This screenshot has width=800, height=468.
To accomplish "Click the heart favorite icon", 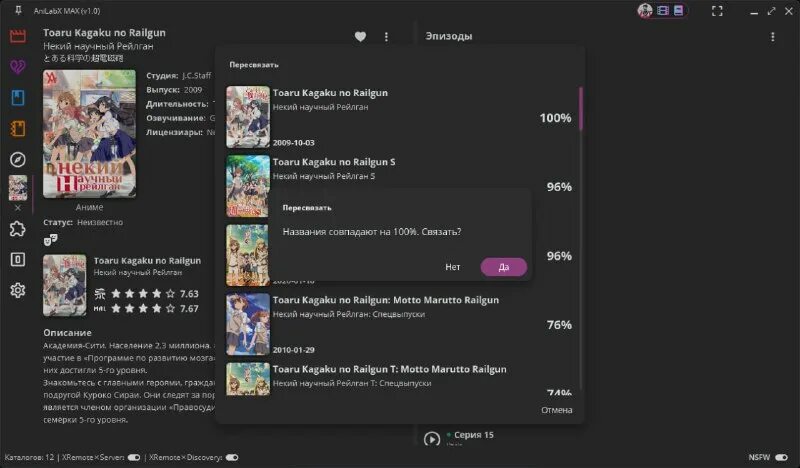I will [360, 36].
